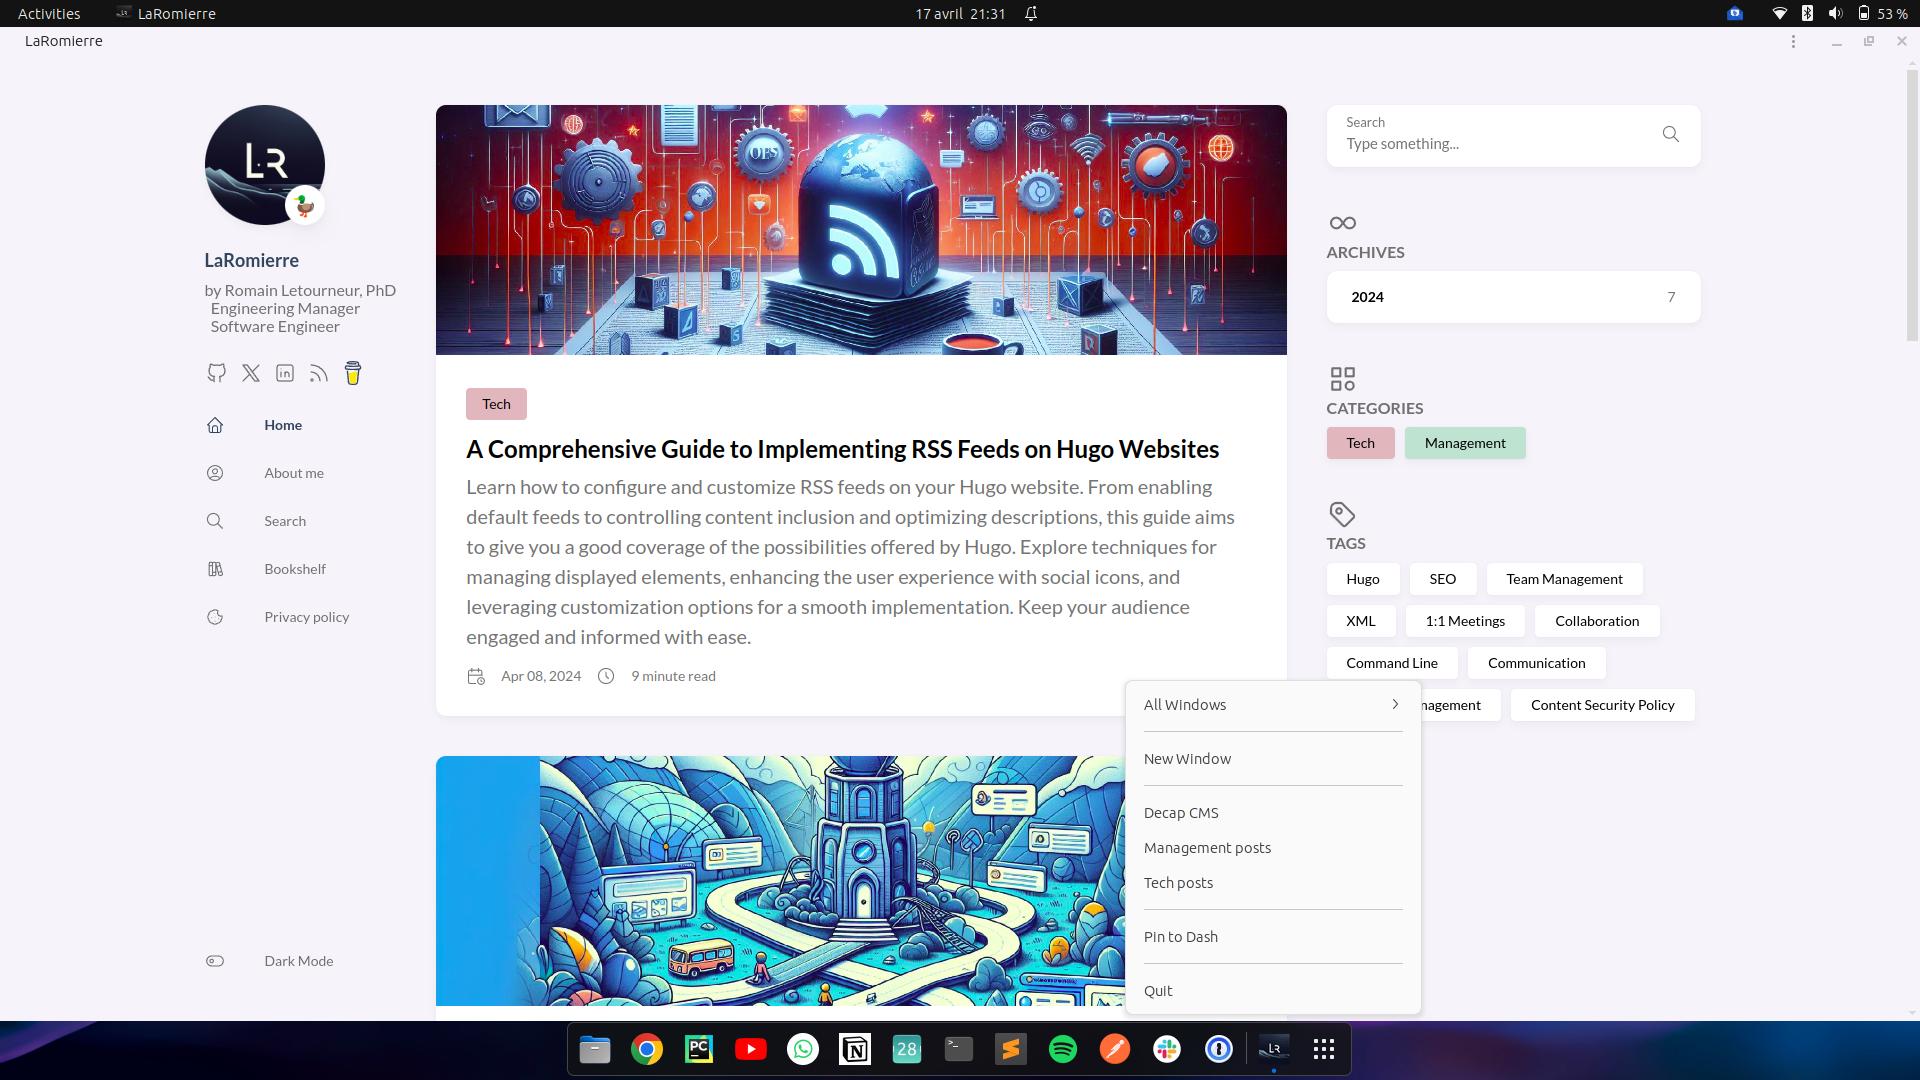Choose Decap CMS from the context menu
The height and width of the screenshot is (1080, 1920).
tap(1272, 813)
